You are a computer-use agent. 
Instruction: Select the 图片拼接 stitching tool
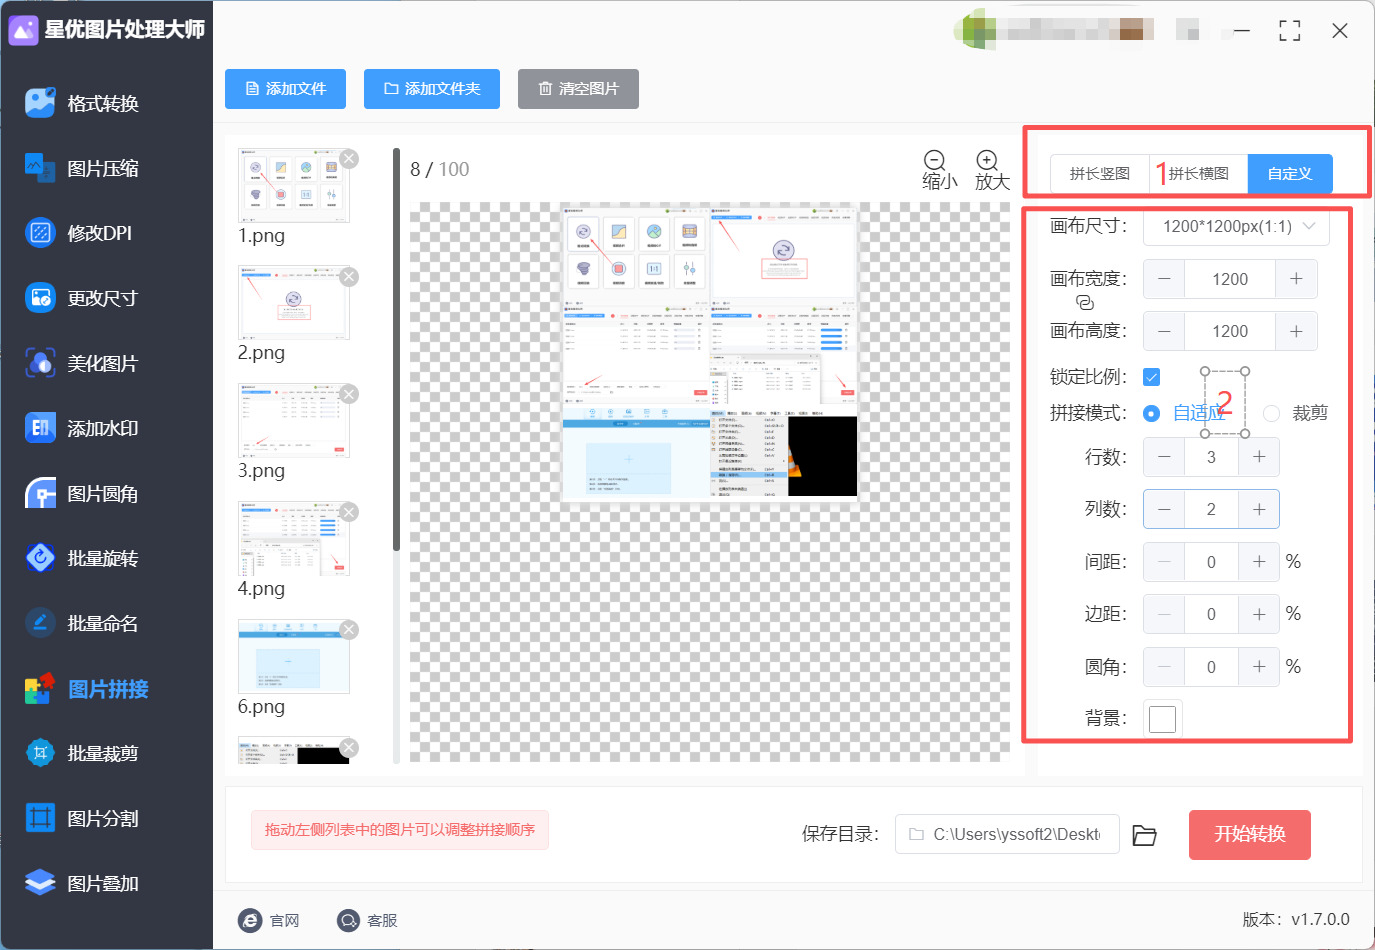87,689
